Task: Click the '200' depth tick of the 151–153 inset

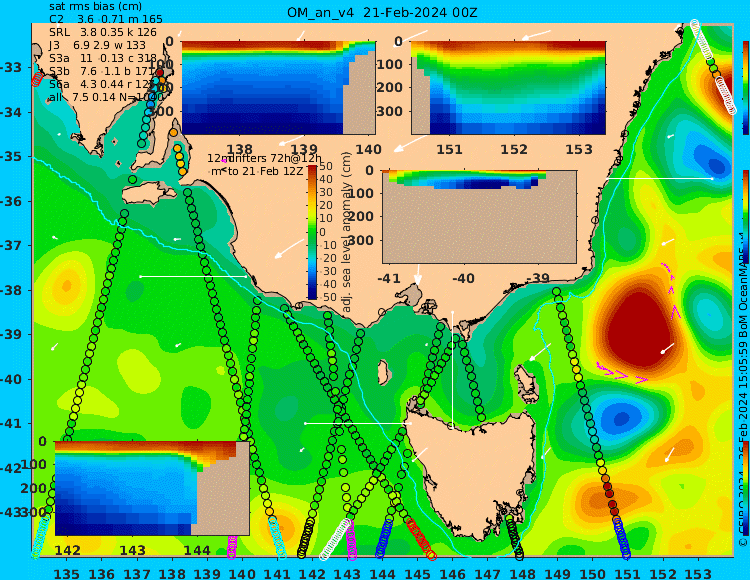Action: pyautogui.click(x=390, y=88)
